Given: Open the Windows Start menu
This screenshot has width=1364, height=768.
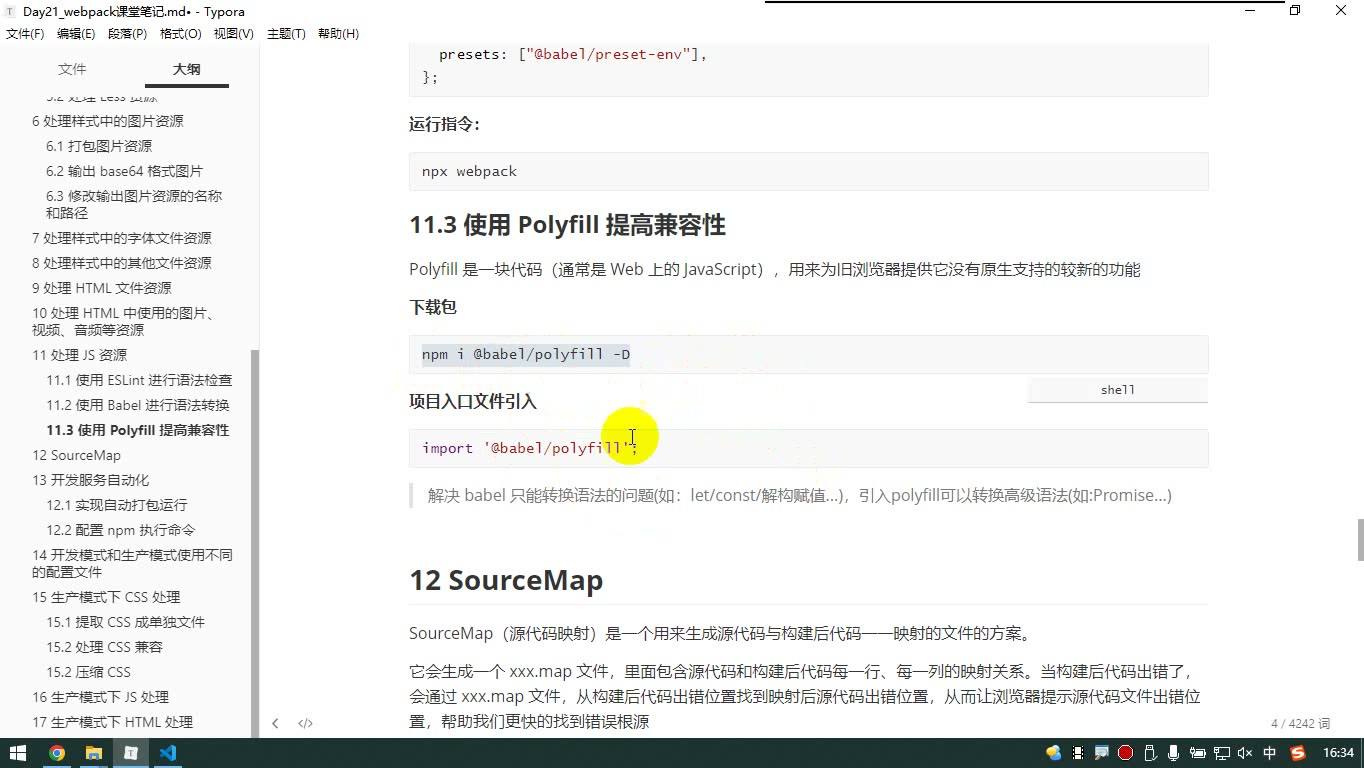Looking at the screenshot, I should click(x=18, y=753).
